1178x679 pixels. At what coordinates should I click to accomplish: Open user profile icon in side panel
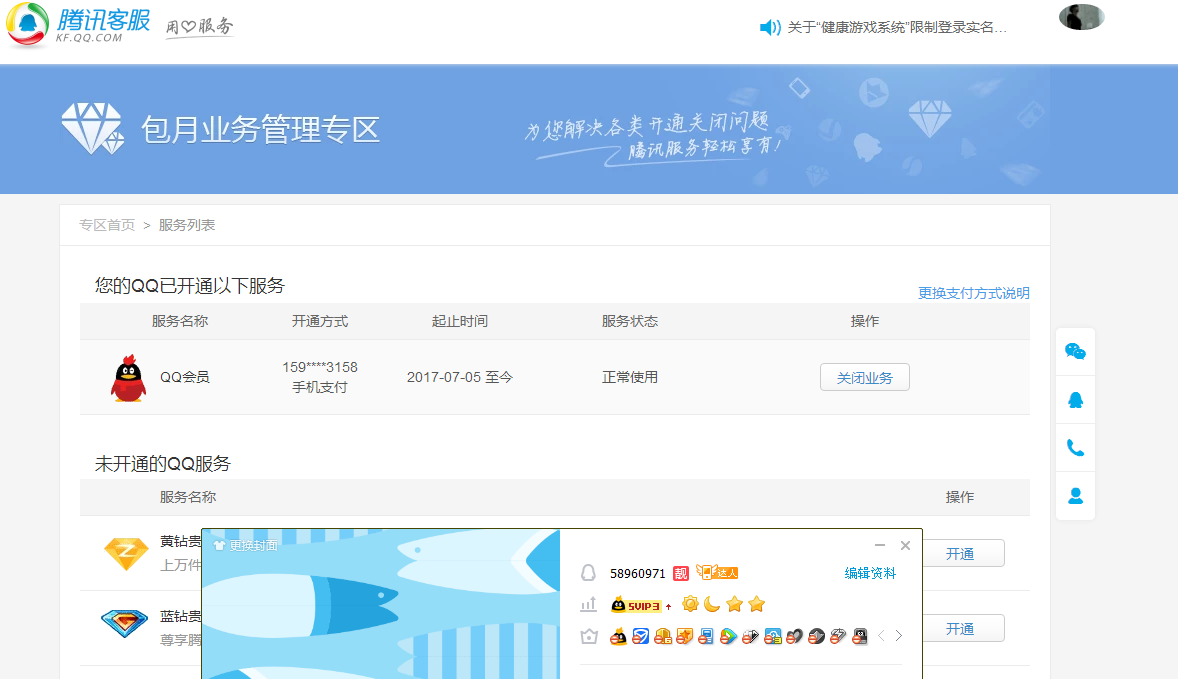click(1075, 496)
